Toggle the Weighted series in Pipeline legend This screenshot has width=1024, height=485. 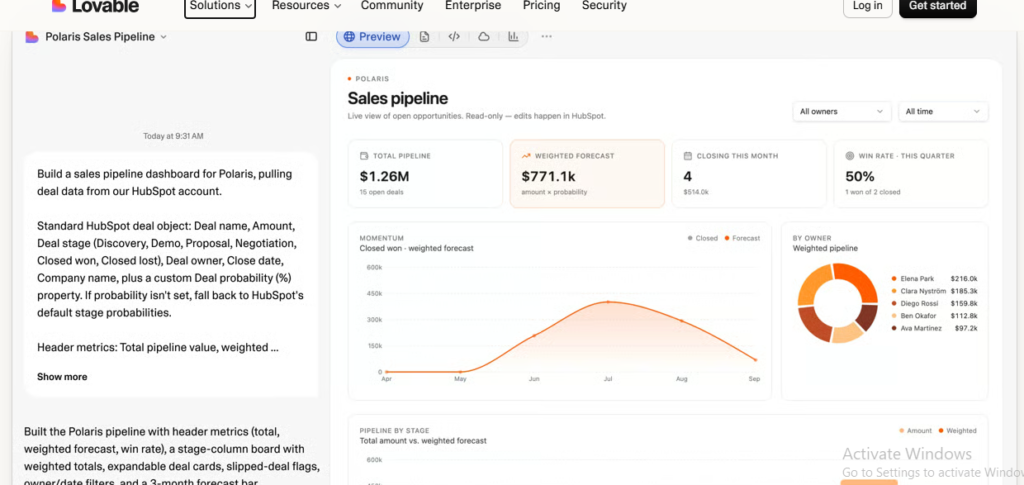point(957,431)
